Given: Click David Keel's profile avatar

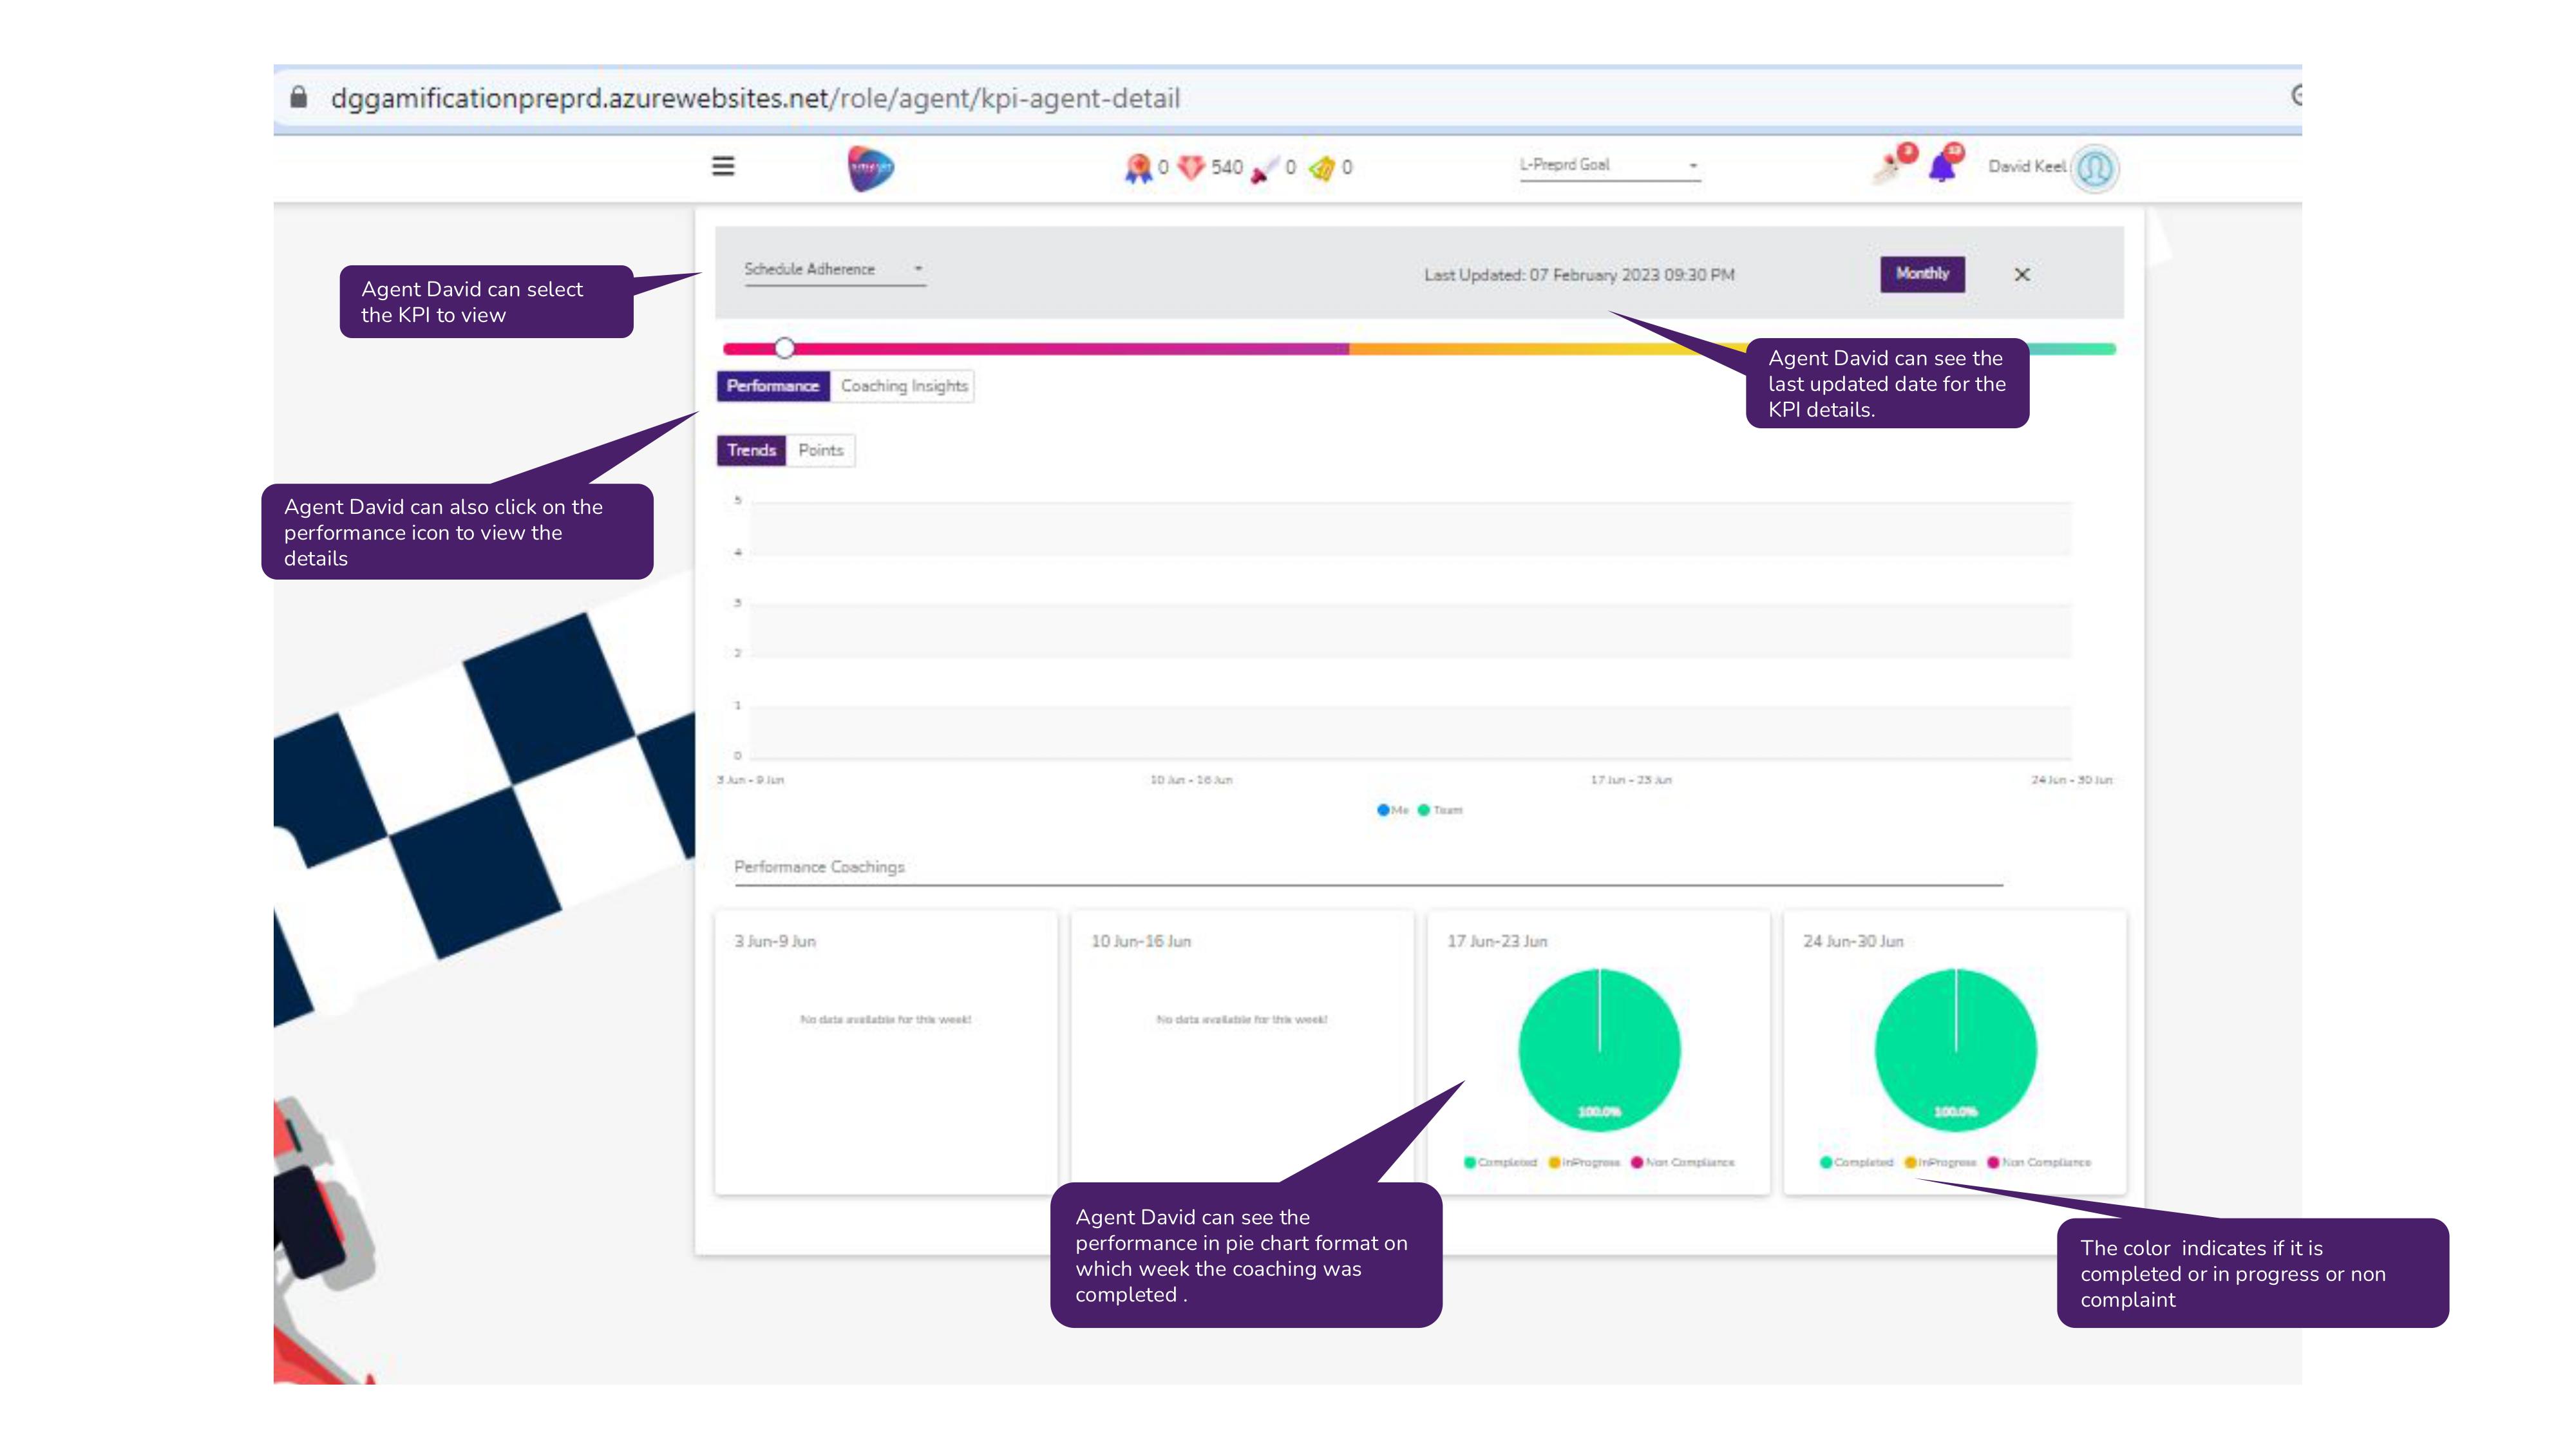Looking at the screenshot, I should tap(2095, 167).
